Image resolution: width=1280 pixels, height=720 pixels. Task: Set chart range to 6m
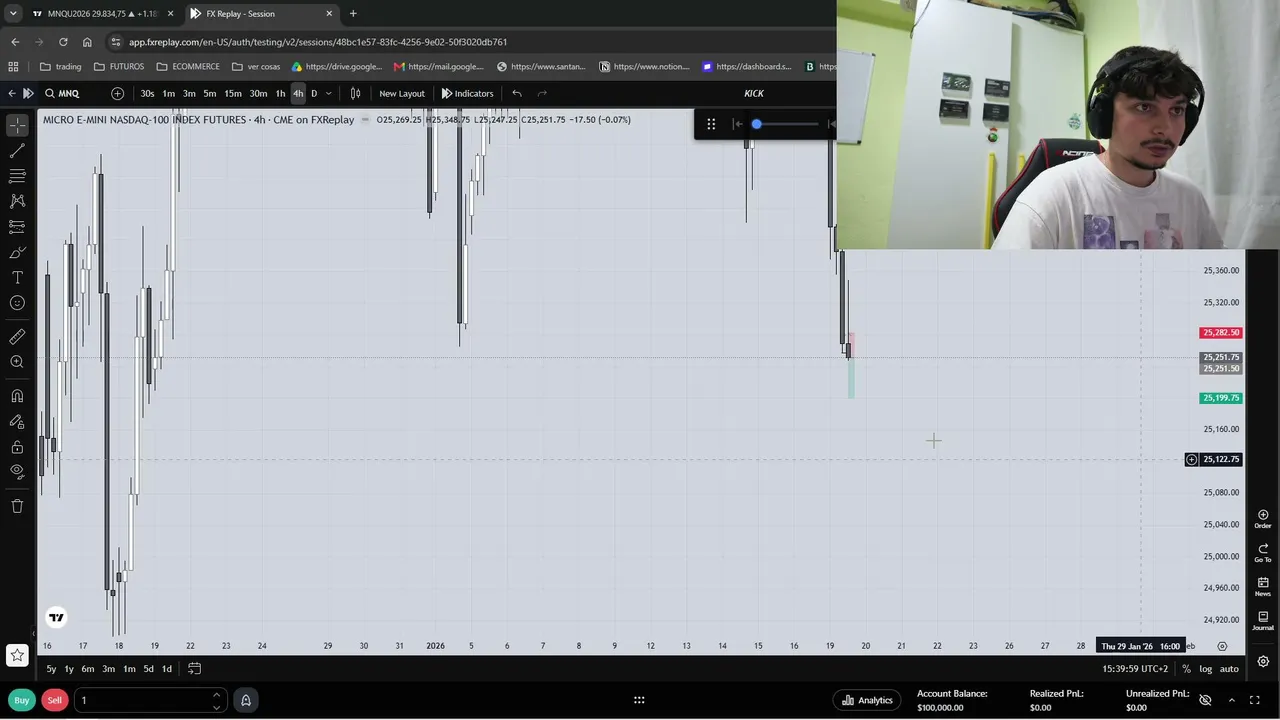[88, 669]
